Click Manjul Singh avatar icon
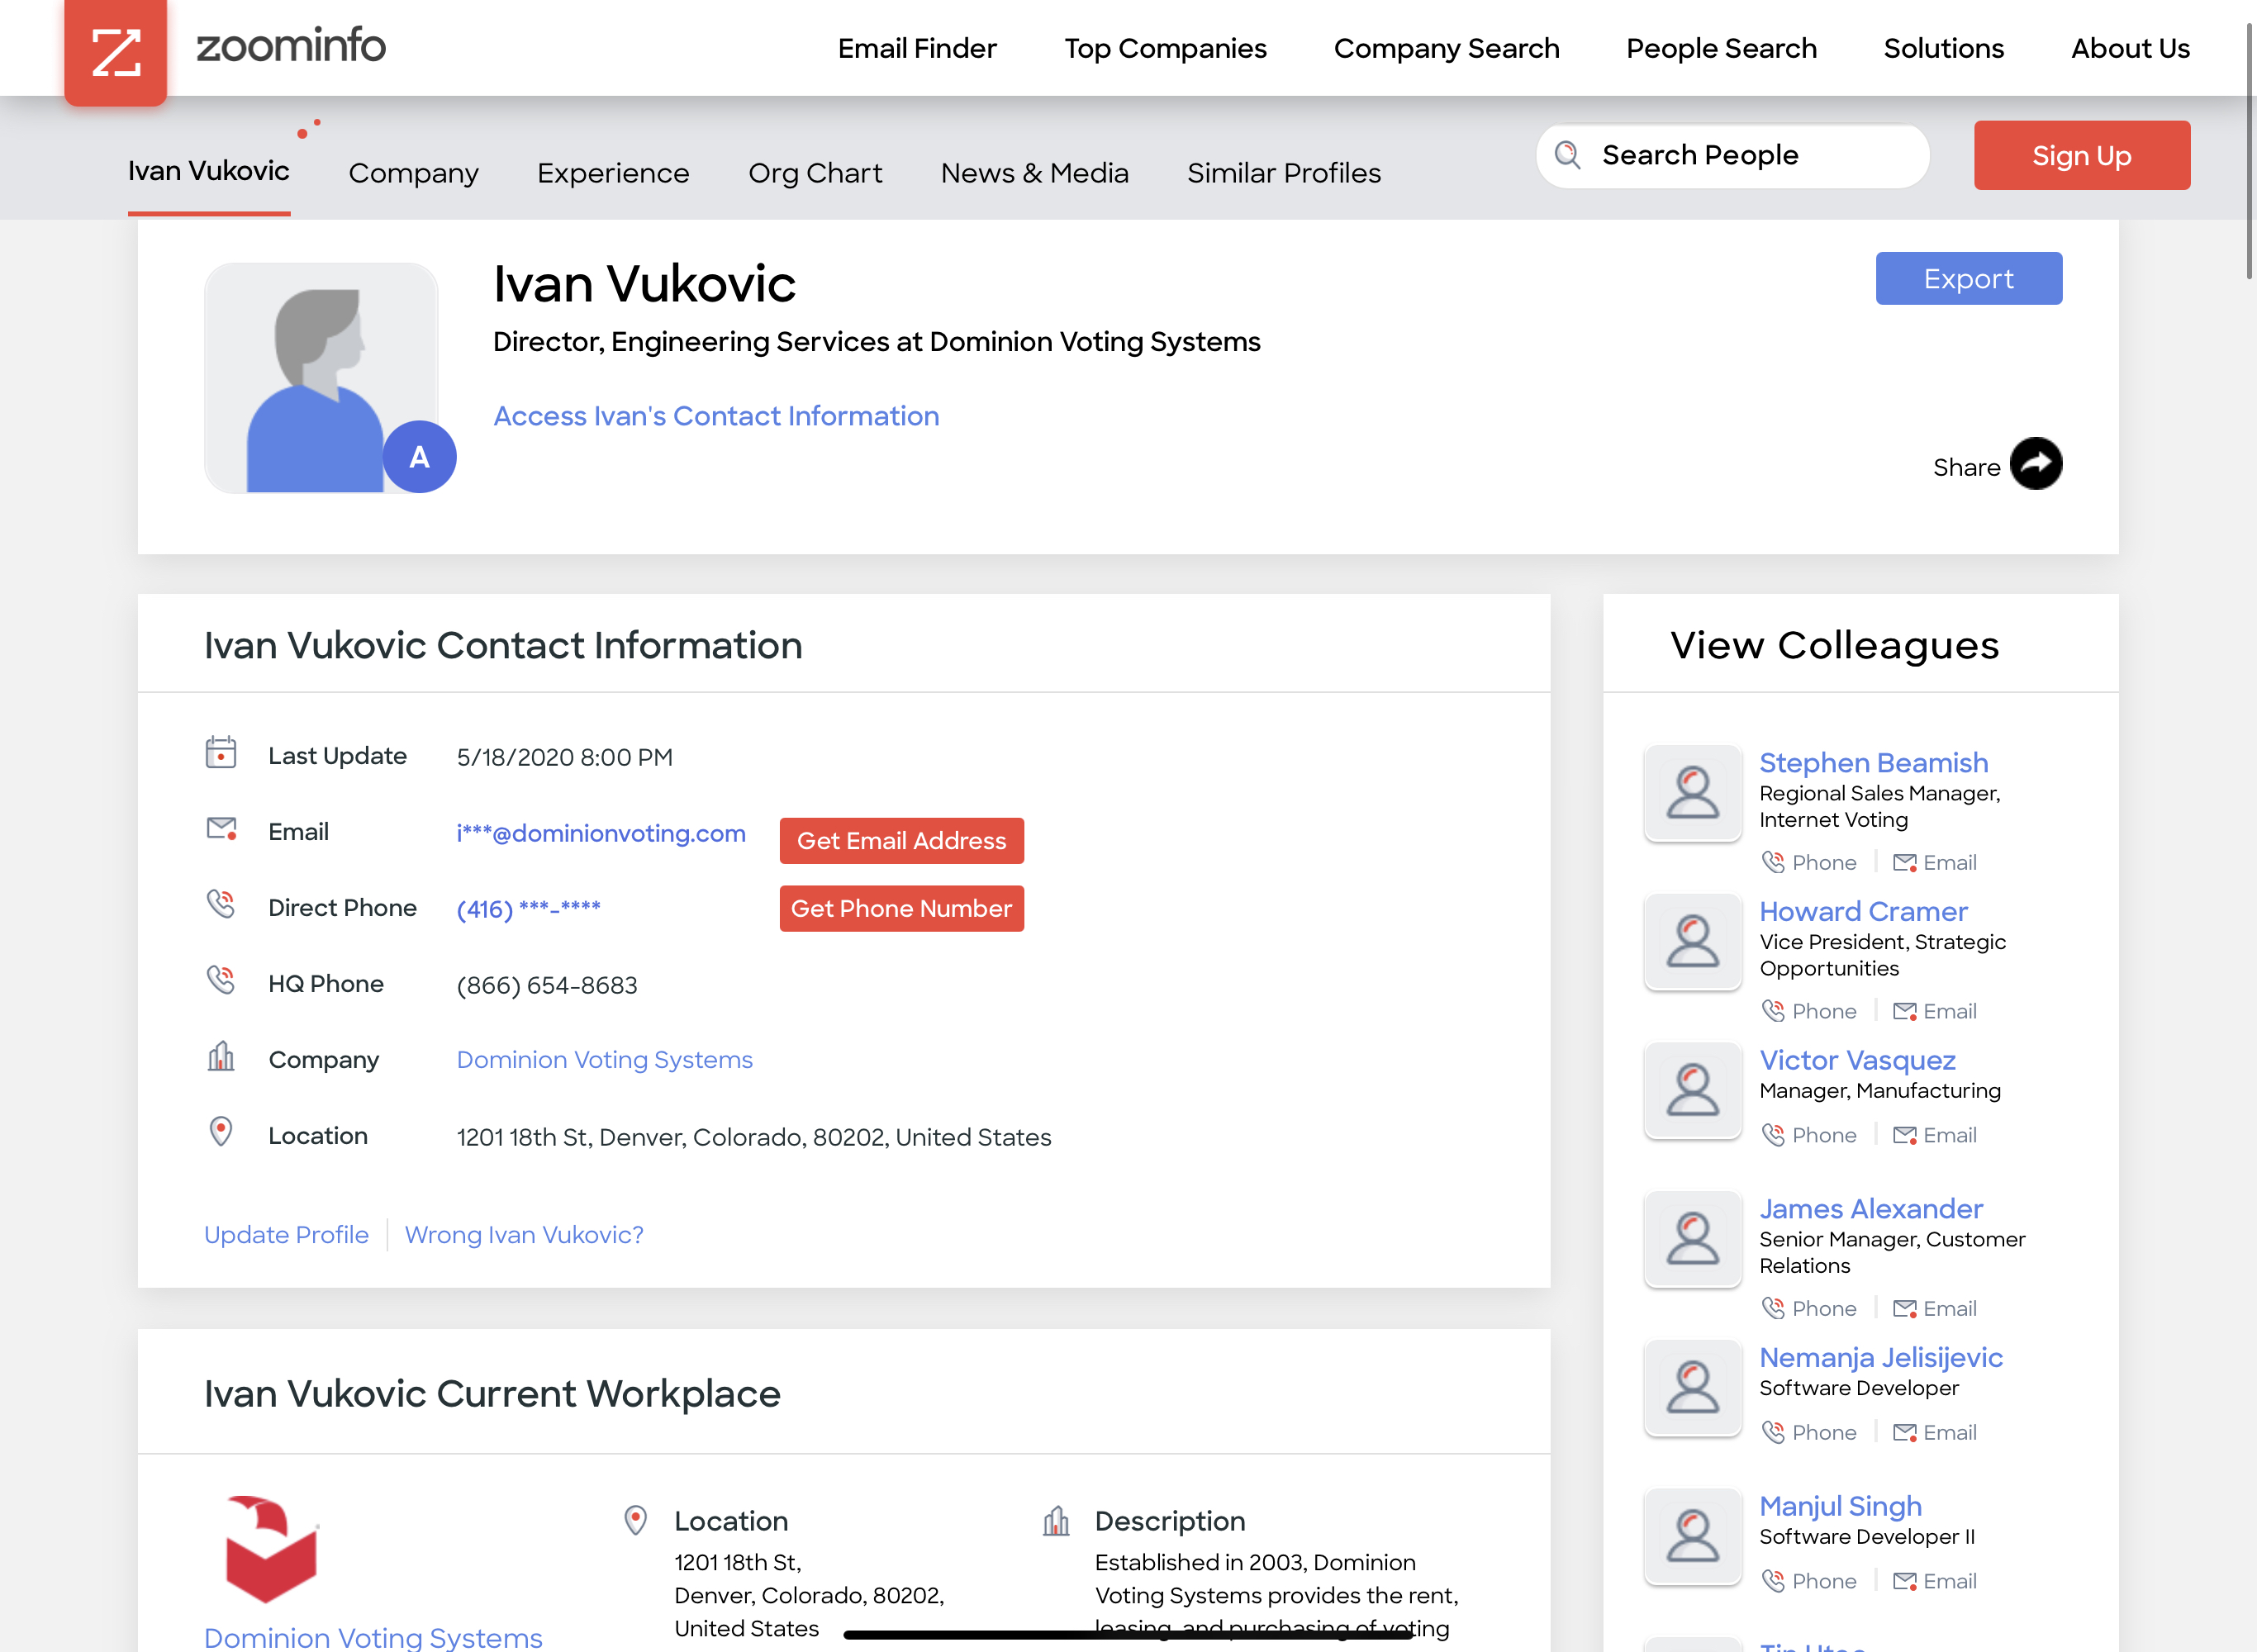2257x1652 pixels. click(x=1693, y=1537)
